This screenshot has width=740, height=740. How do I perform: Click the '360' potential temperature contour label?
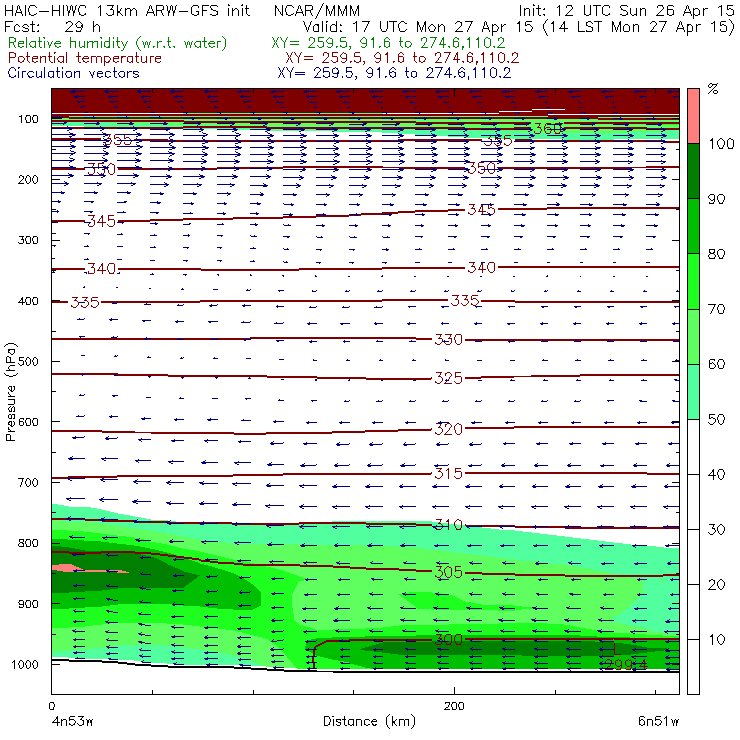click(547, 128)
